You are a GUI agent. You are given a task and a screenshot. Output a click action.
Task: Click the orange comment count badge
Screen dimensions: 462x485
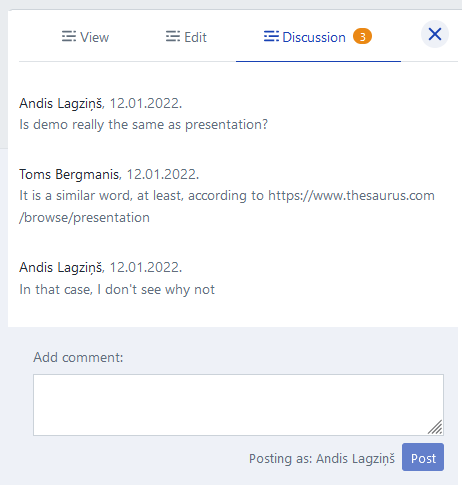362,37
